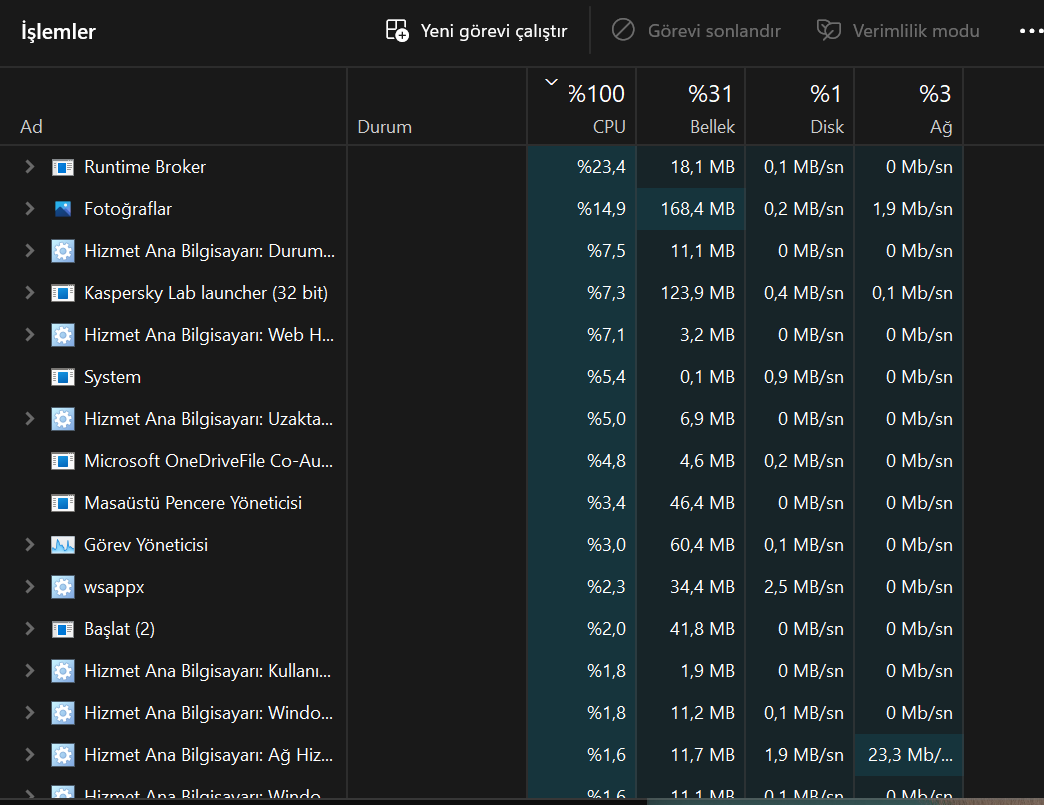The width and height of the screenshot is (1044, 805).
Task: Click the Kaspersky Lab launcher icon
Action: tap(63, 293)
